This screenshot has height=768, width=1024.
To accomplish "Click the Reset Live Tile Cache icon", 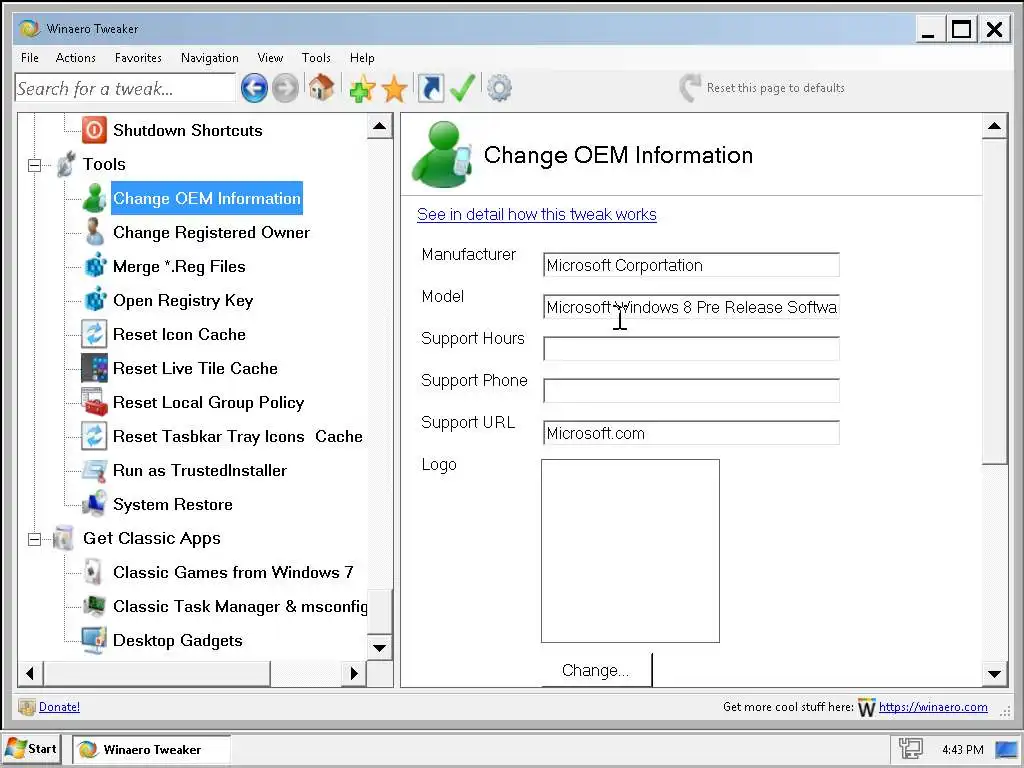I will tap(94, 368).
